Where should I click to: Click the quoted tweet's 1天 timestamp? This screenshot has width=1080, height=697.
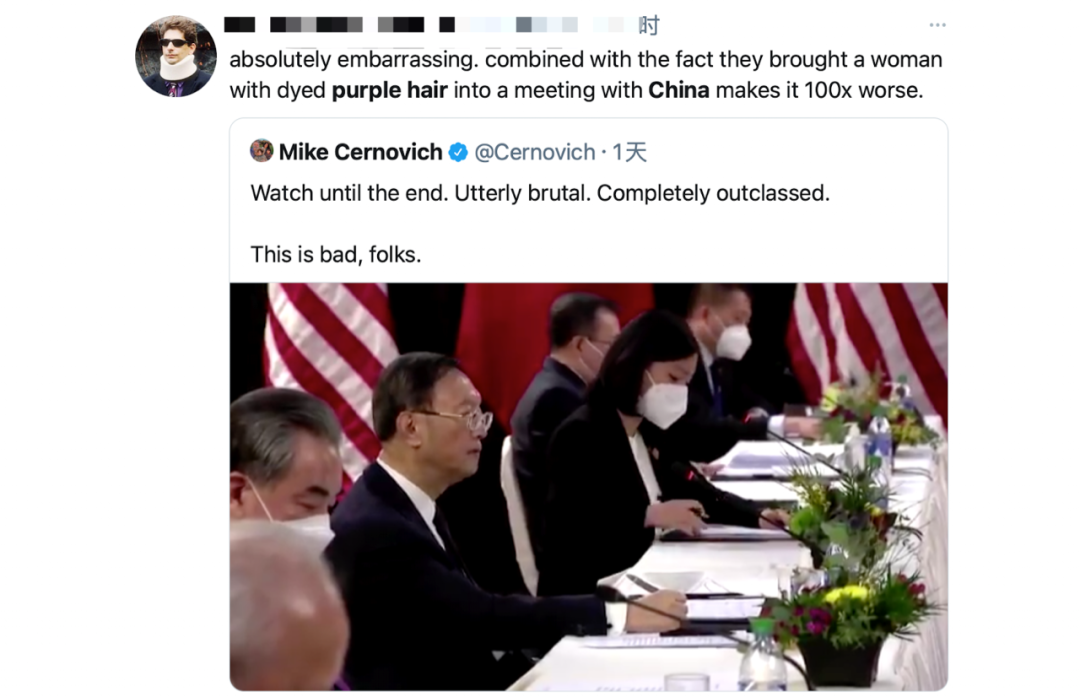coord(630,152)
